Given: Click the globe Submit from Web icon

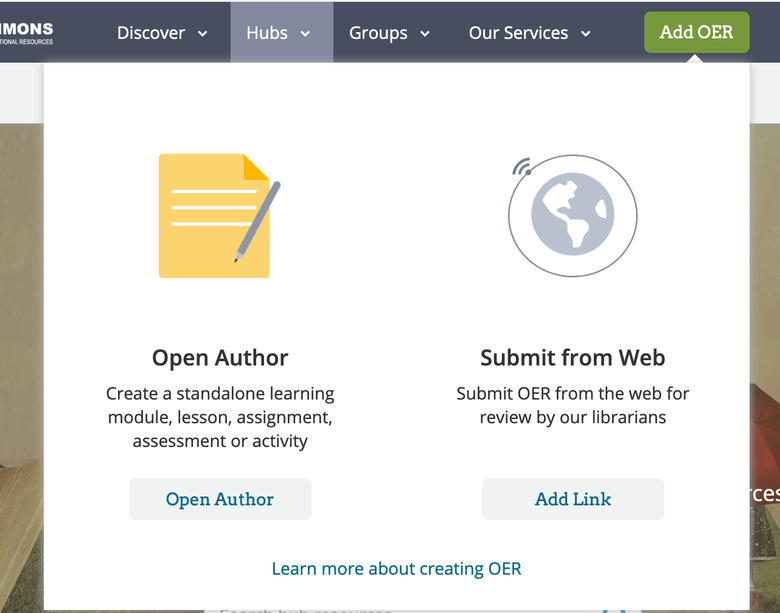Looking at the screenshot, I should tap(573, 215).
